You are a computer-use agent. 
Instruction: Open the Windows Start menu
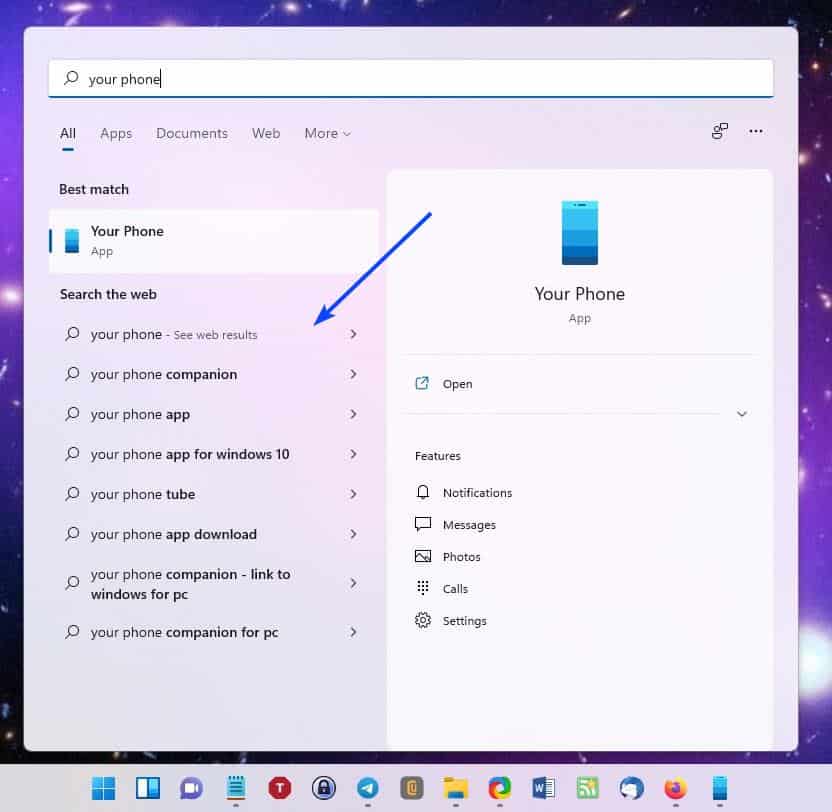(103, 788)
